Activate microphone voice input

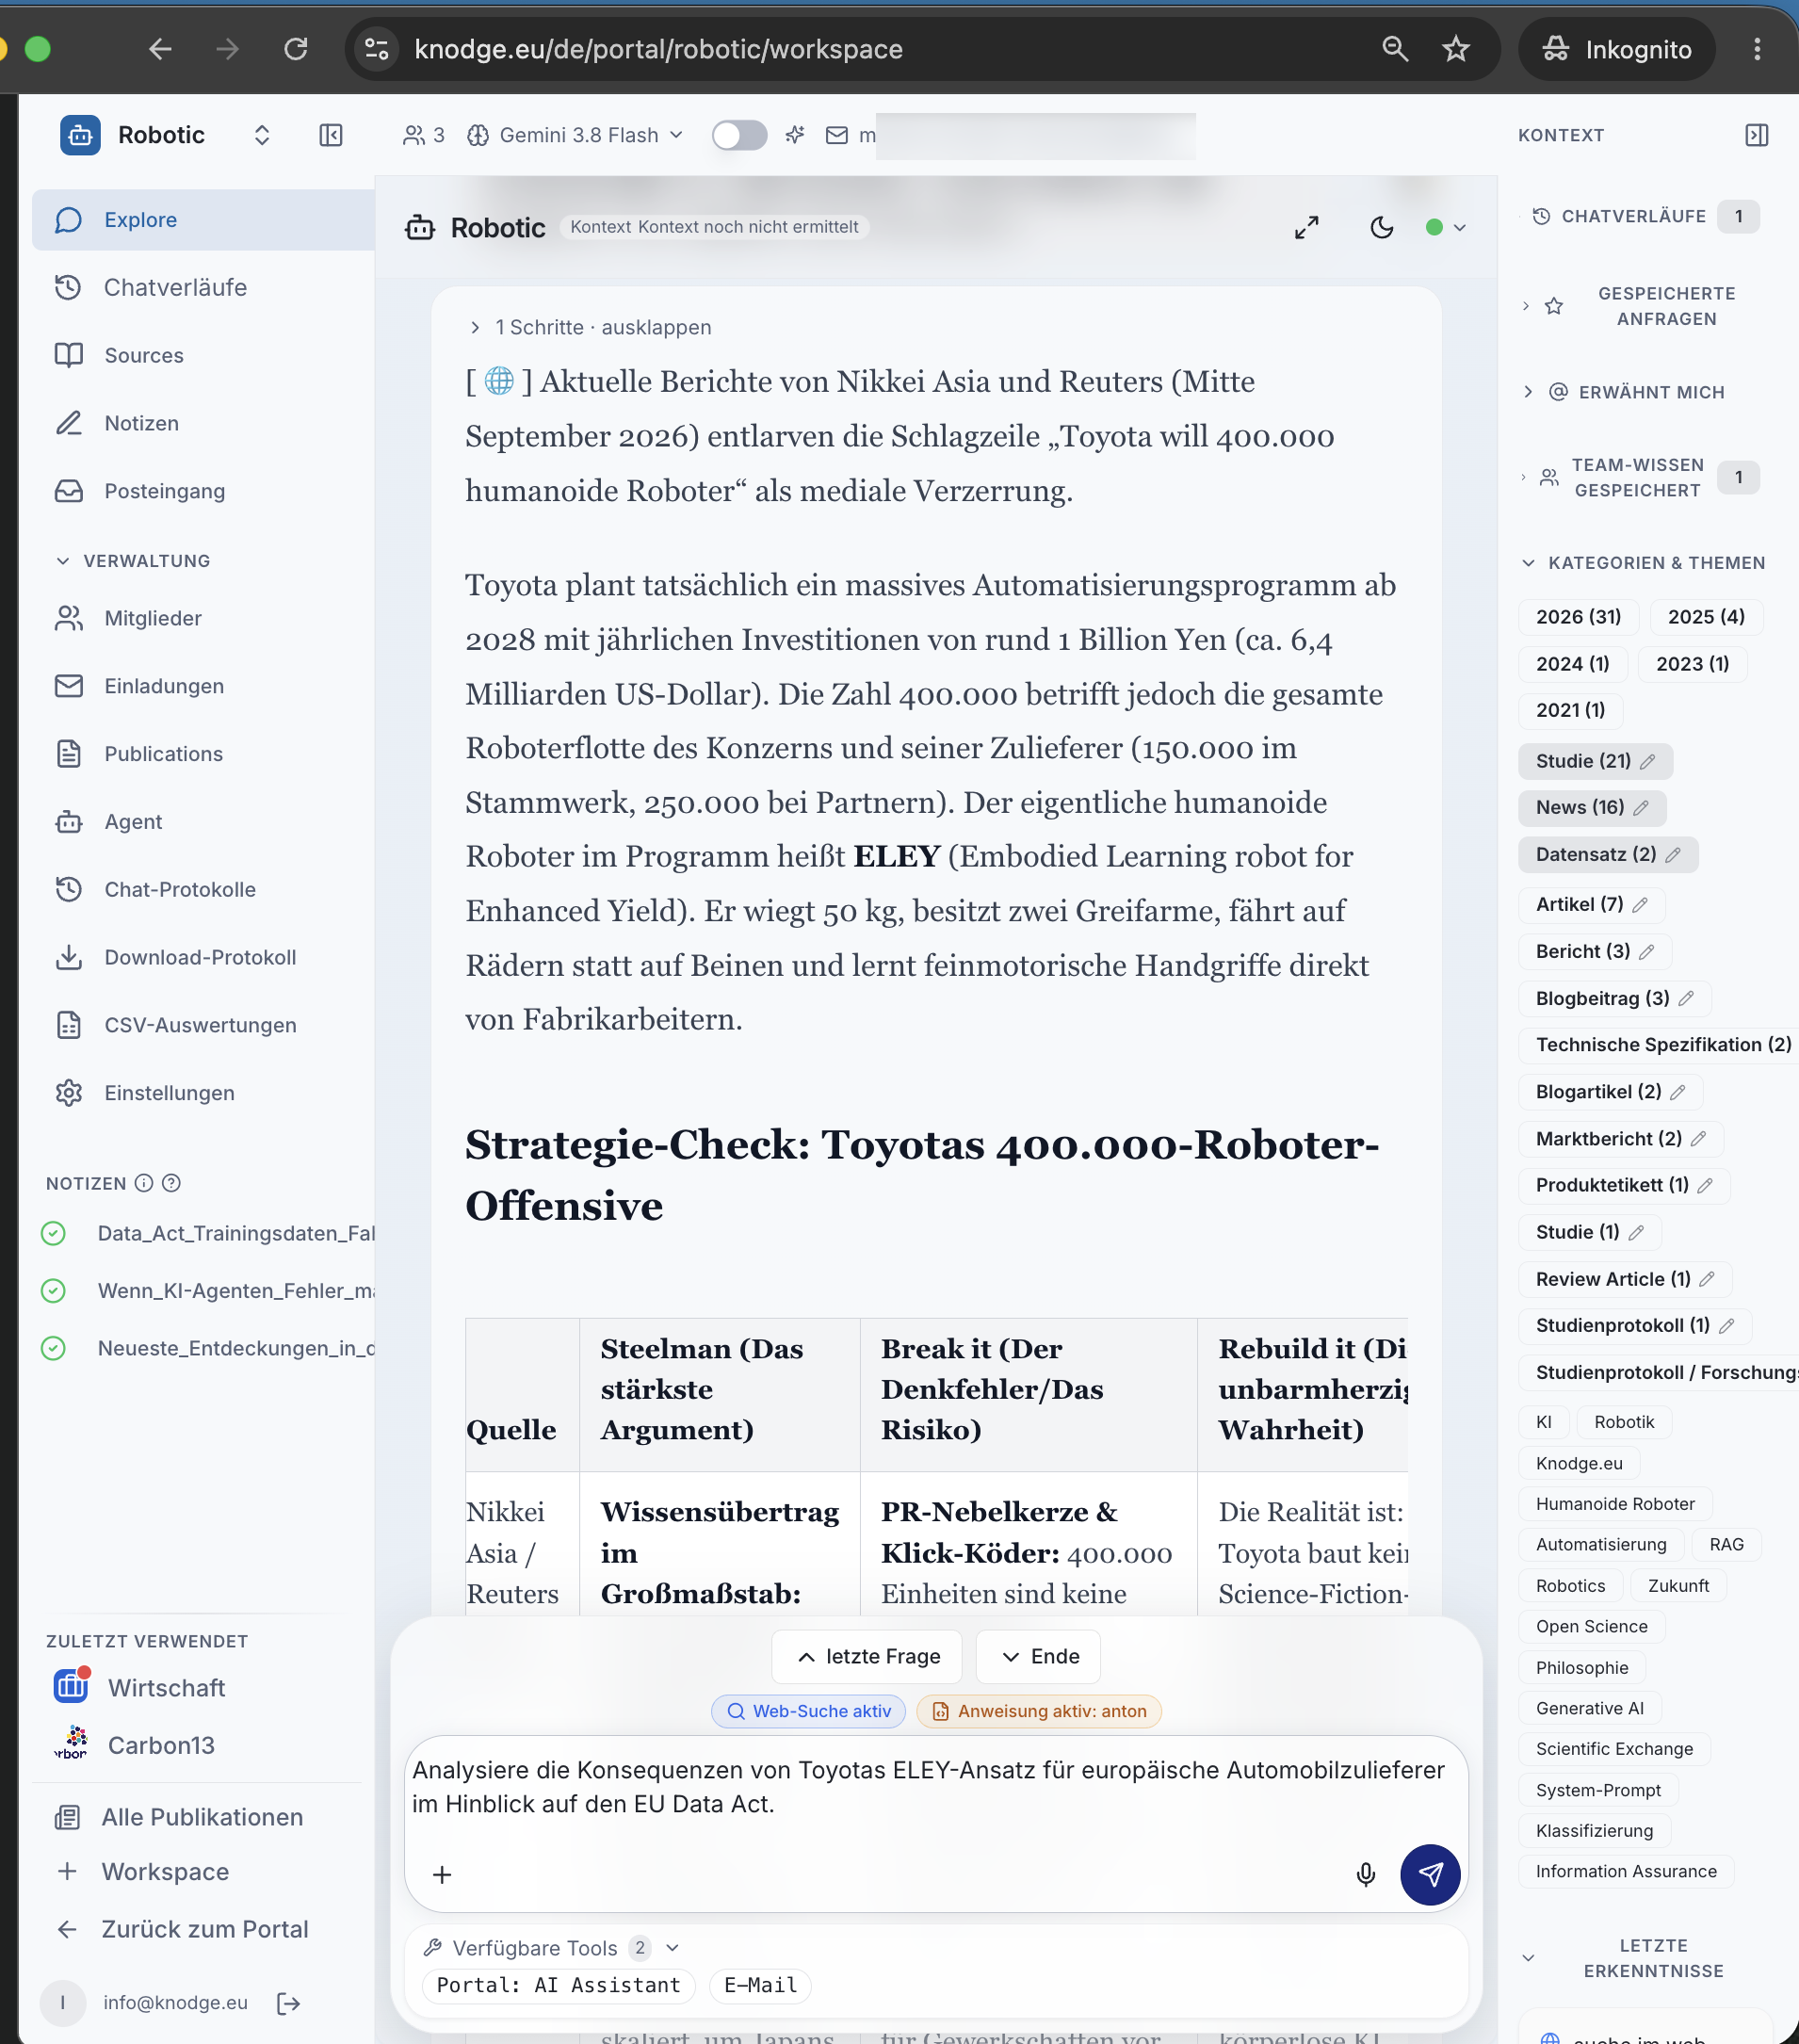pyautogui.click(x=1365, y=1874)
